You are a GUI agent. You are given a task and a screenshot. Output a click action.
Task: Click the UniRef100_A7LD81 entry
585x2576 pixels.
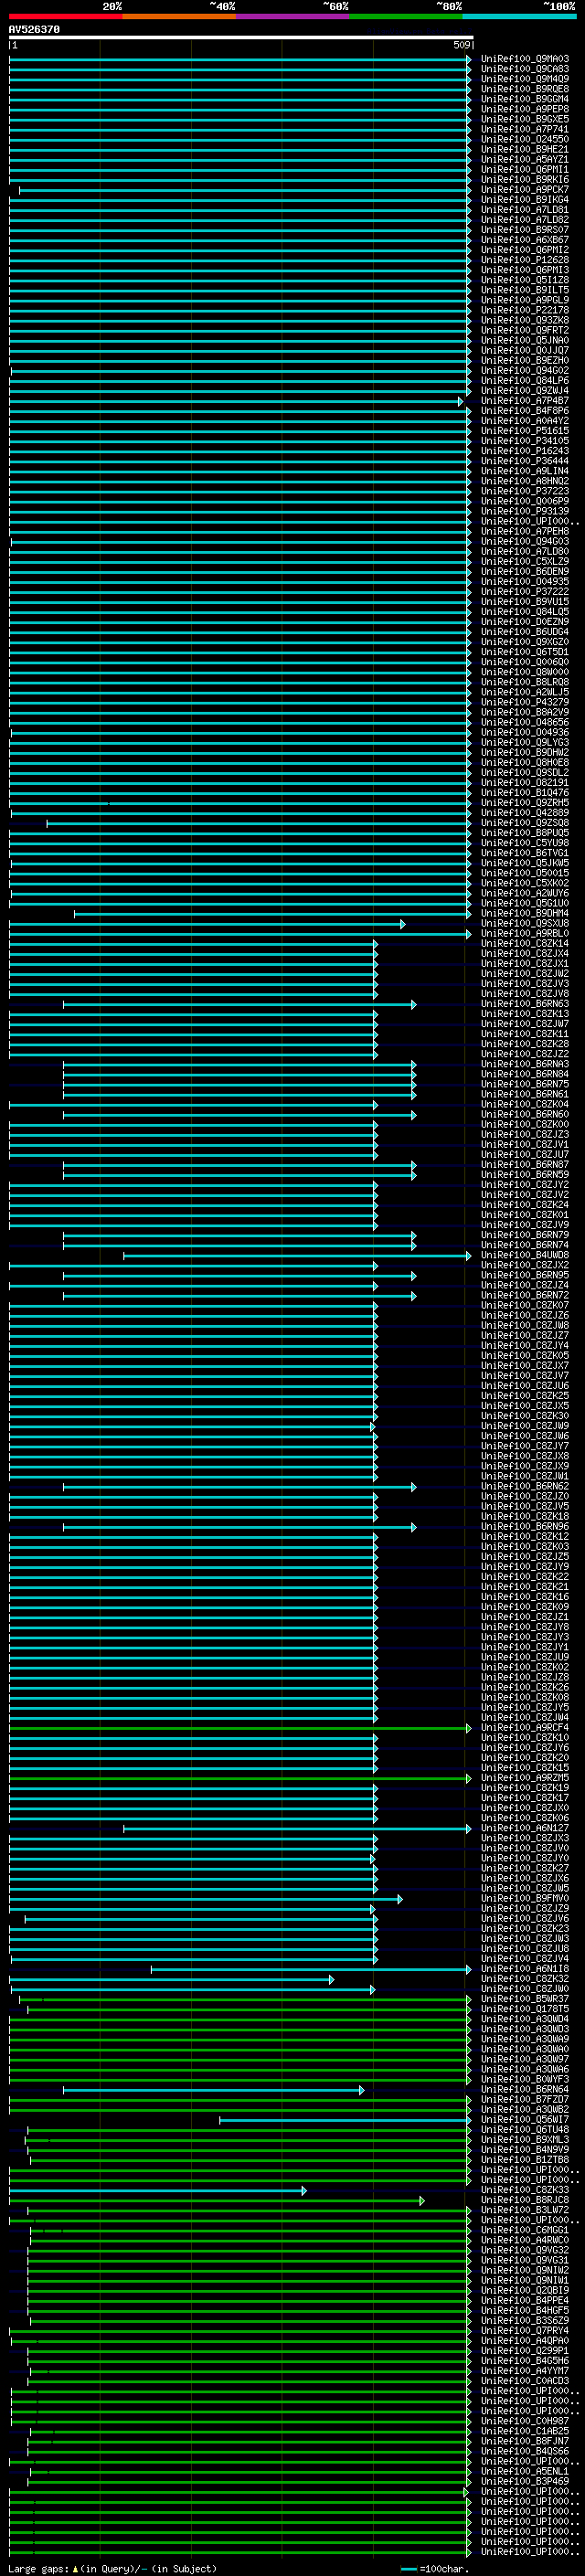525,210
